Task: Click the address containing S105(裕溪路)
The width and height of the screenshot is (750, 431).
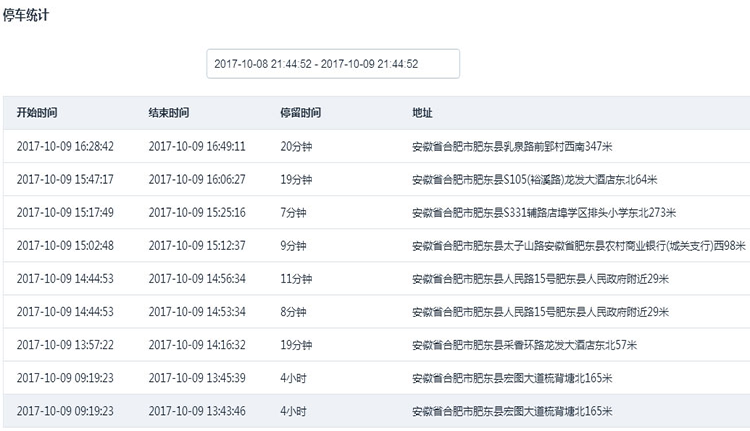Action: [x=534, y=179]
